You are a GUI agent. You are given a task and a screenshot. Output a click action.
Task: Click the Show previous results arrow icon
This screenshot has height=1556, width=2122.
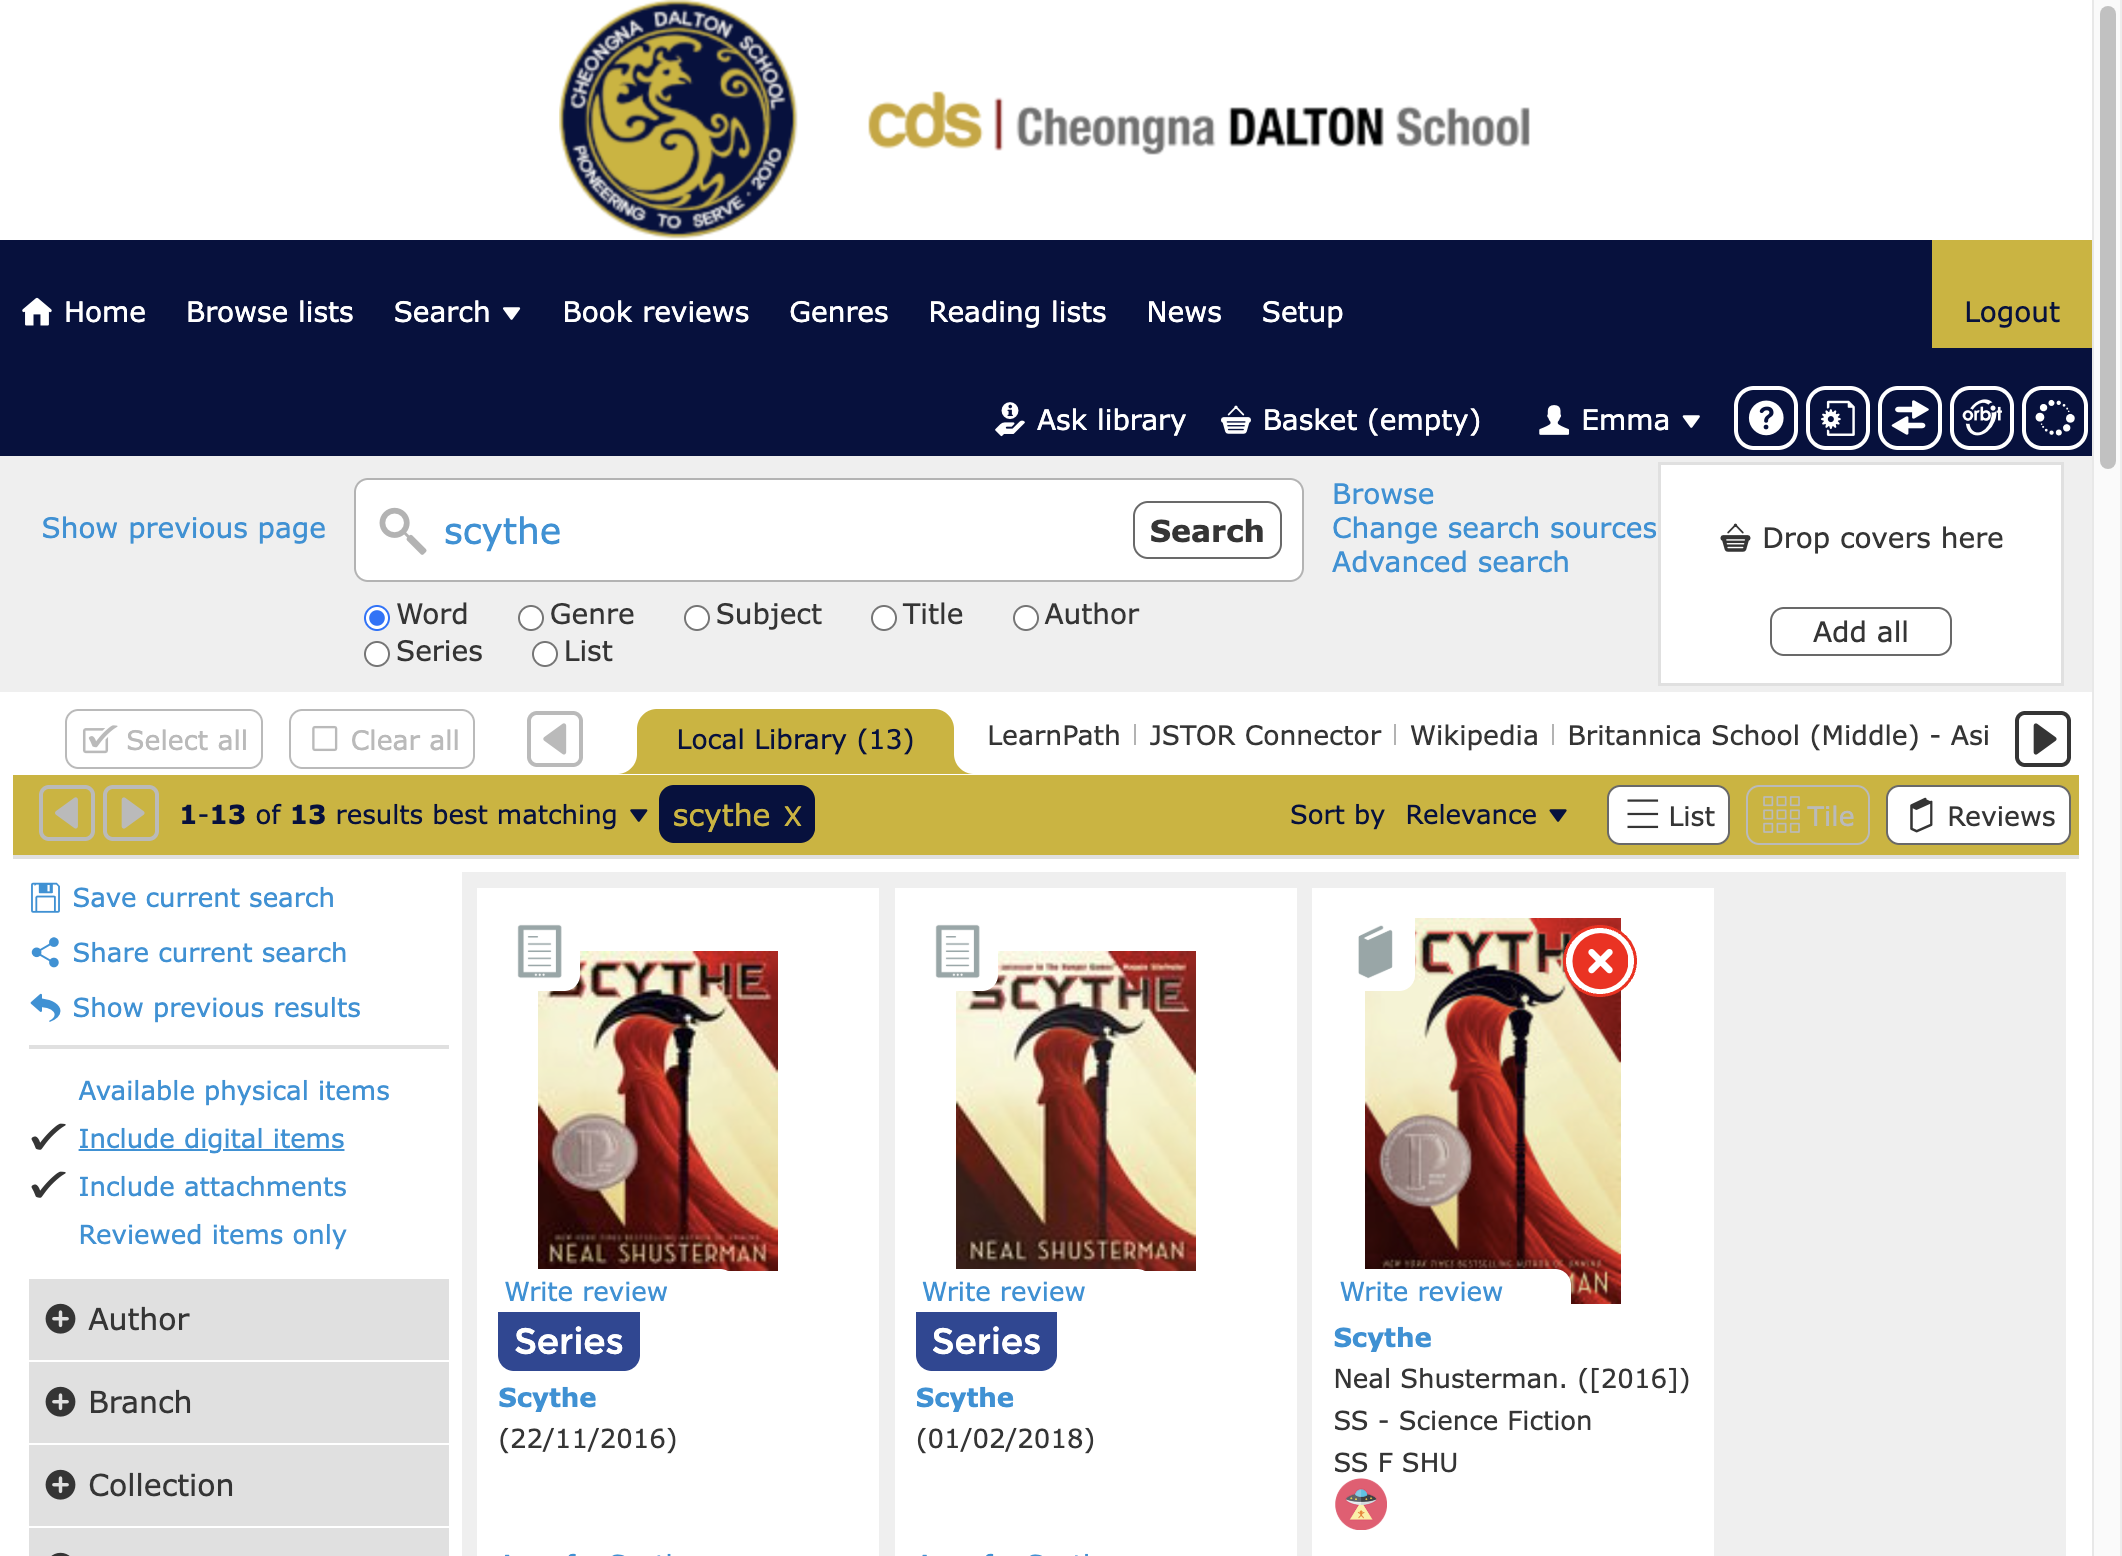click(x=45, y=1007)
